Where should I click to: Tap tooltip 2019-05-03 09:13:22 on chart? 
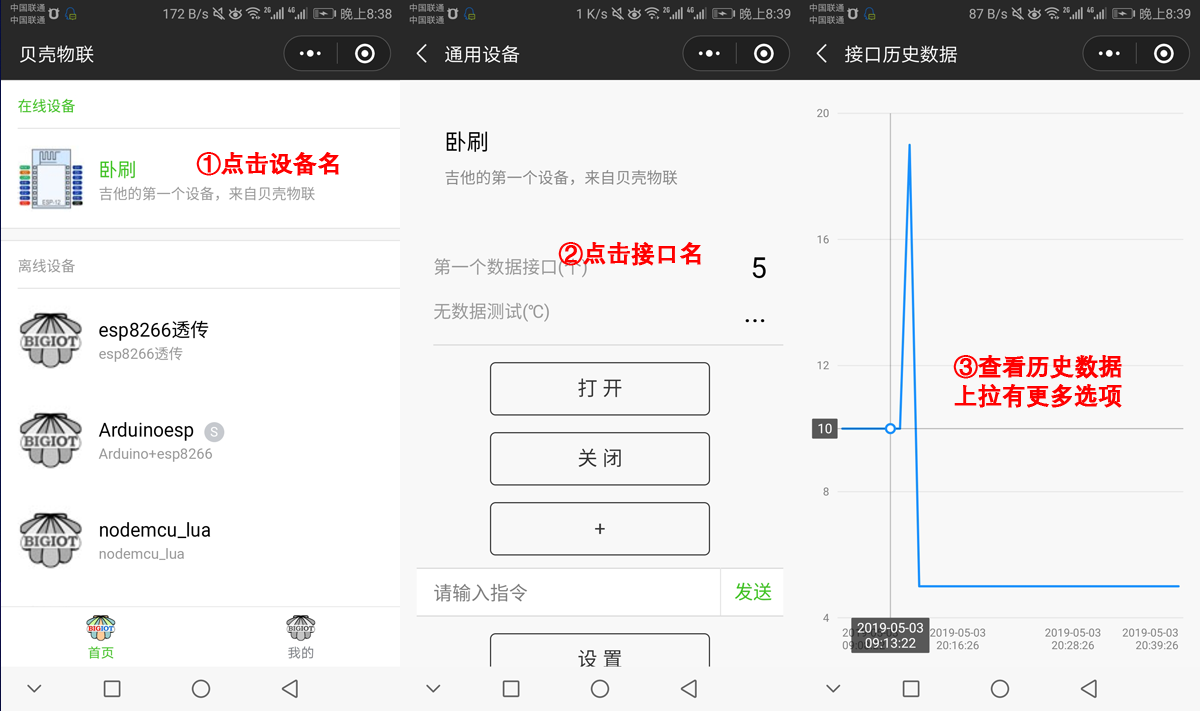[x=890, y=635]
